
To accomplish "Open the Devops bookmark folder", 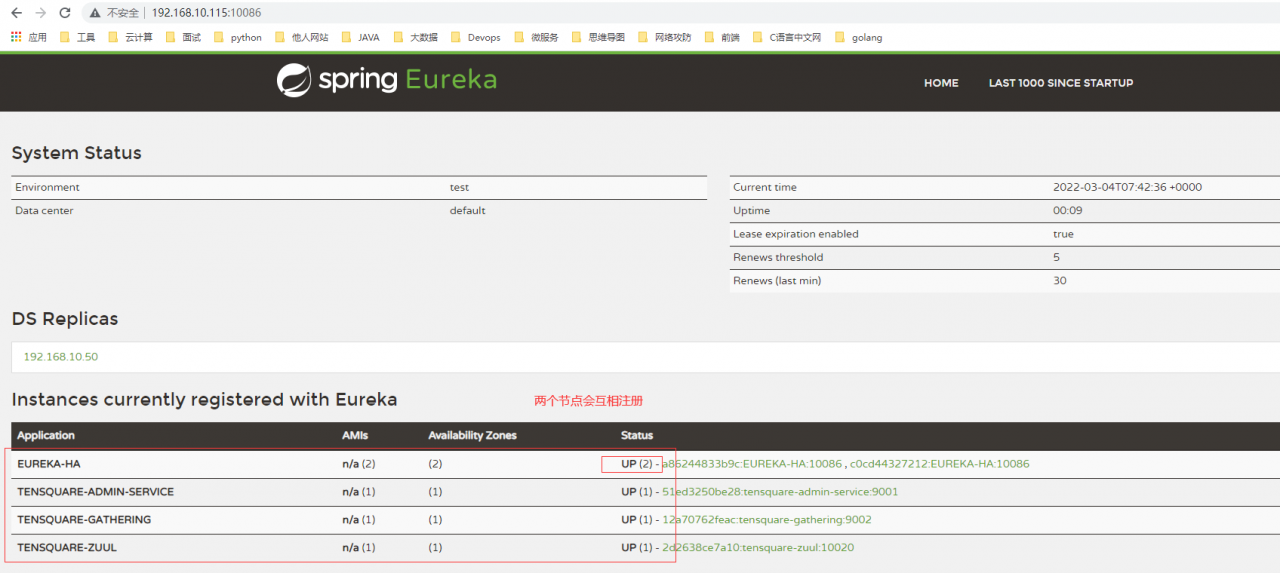I will pyautogui.click(x=475, y=37).
